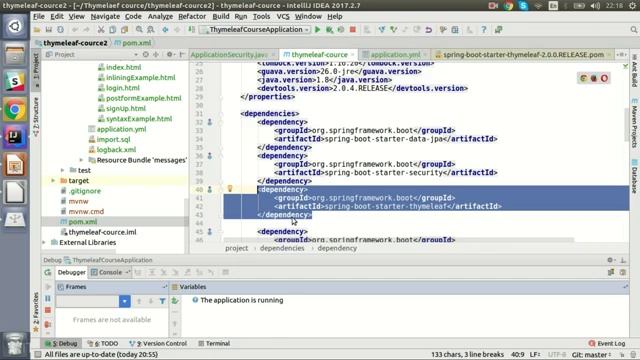The width and height of the screenshot is (640, 360).
Task: Click Rerun icon in Debug panel
Action: 48,272
